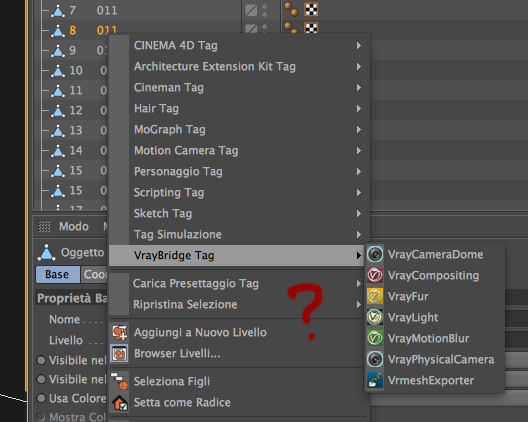Image resolution: width=528 pixels, height=422 pixels.
Task: Expand the Cineman Tag submenu arrow
Action: (359, 88)
